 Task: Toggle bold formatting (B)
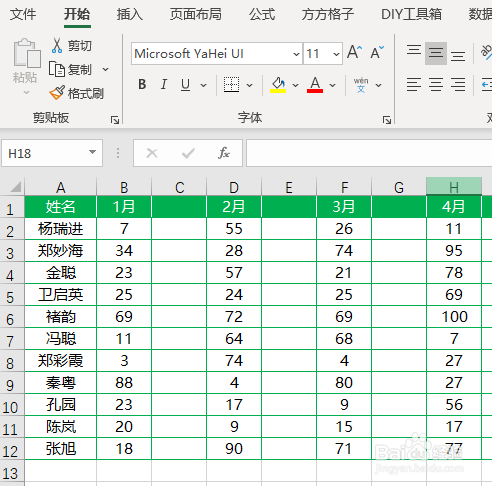pos(142,85)
